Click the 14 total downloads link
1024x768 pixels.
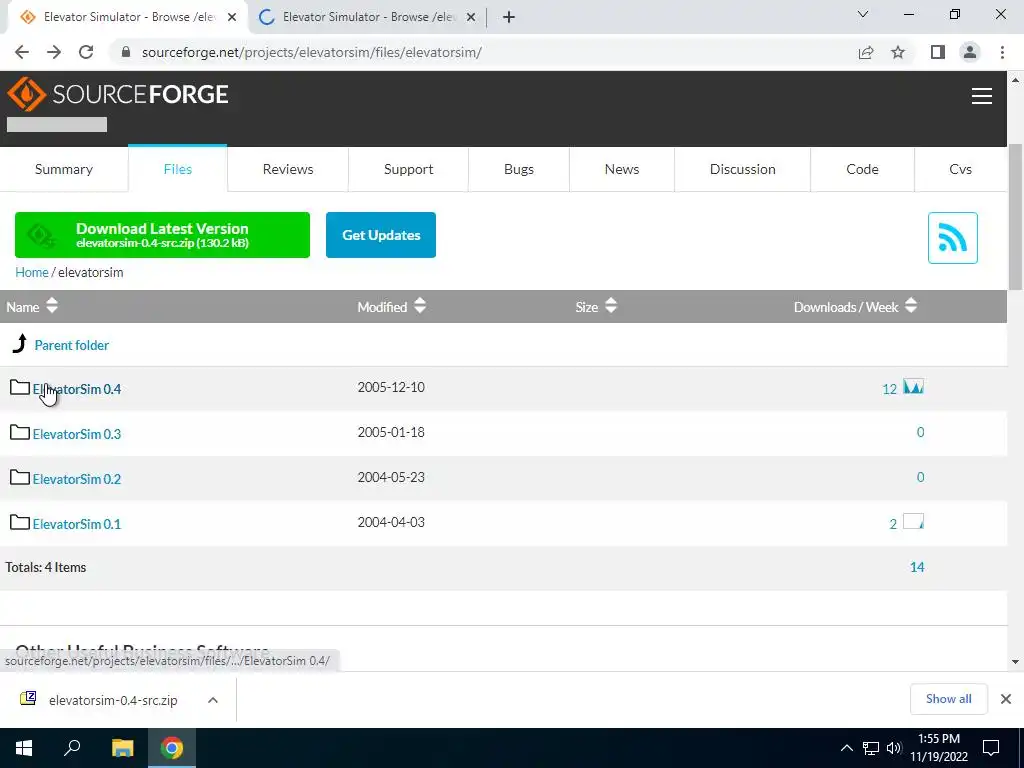(x=917, y=567)
